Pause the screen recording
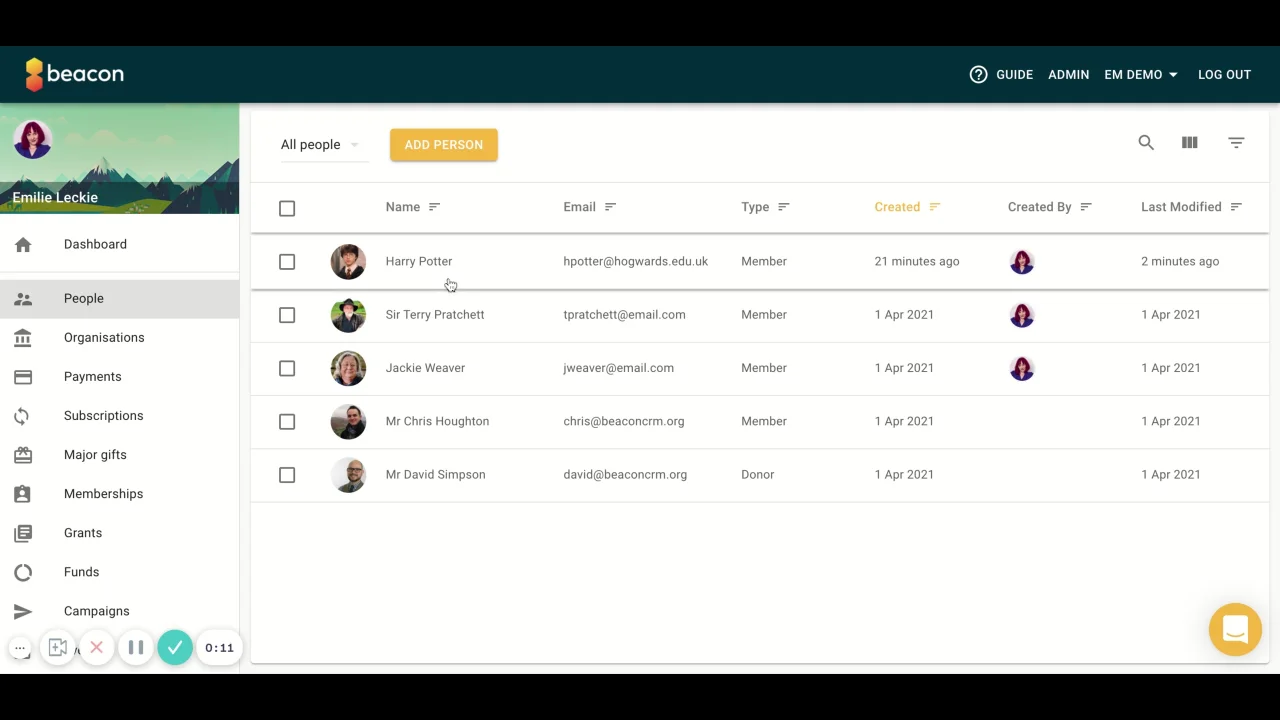 [x=136, y=648]
